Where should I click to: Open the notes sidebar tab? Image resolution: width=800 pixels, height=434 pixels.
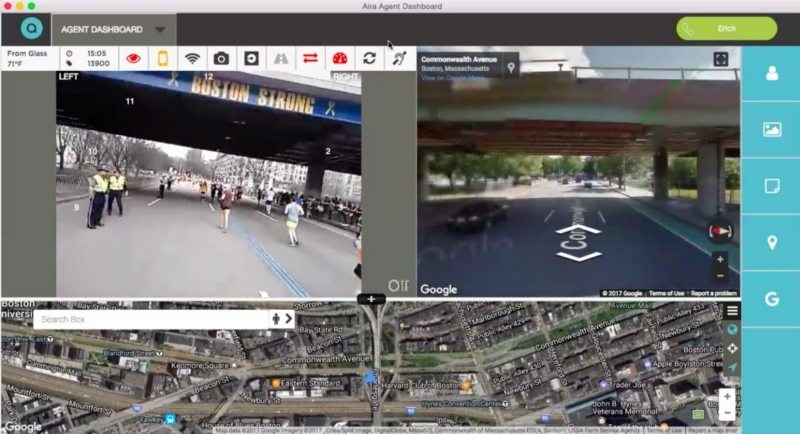pyautogui.click(x=772, y=186)
